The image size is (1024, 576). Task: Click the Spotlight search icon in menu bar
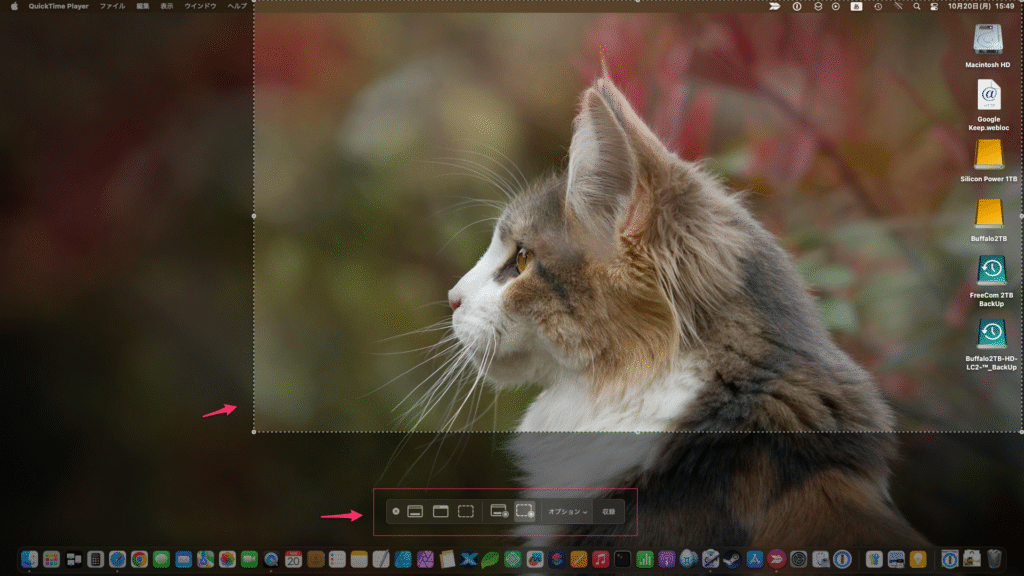[x=915, y=6]
